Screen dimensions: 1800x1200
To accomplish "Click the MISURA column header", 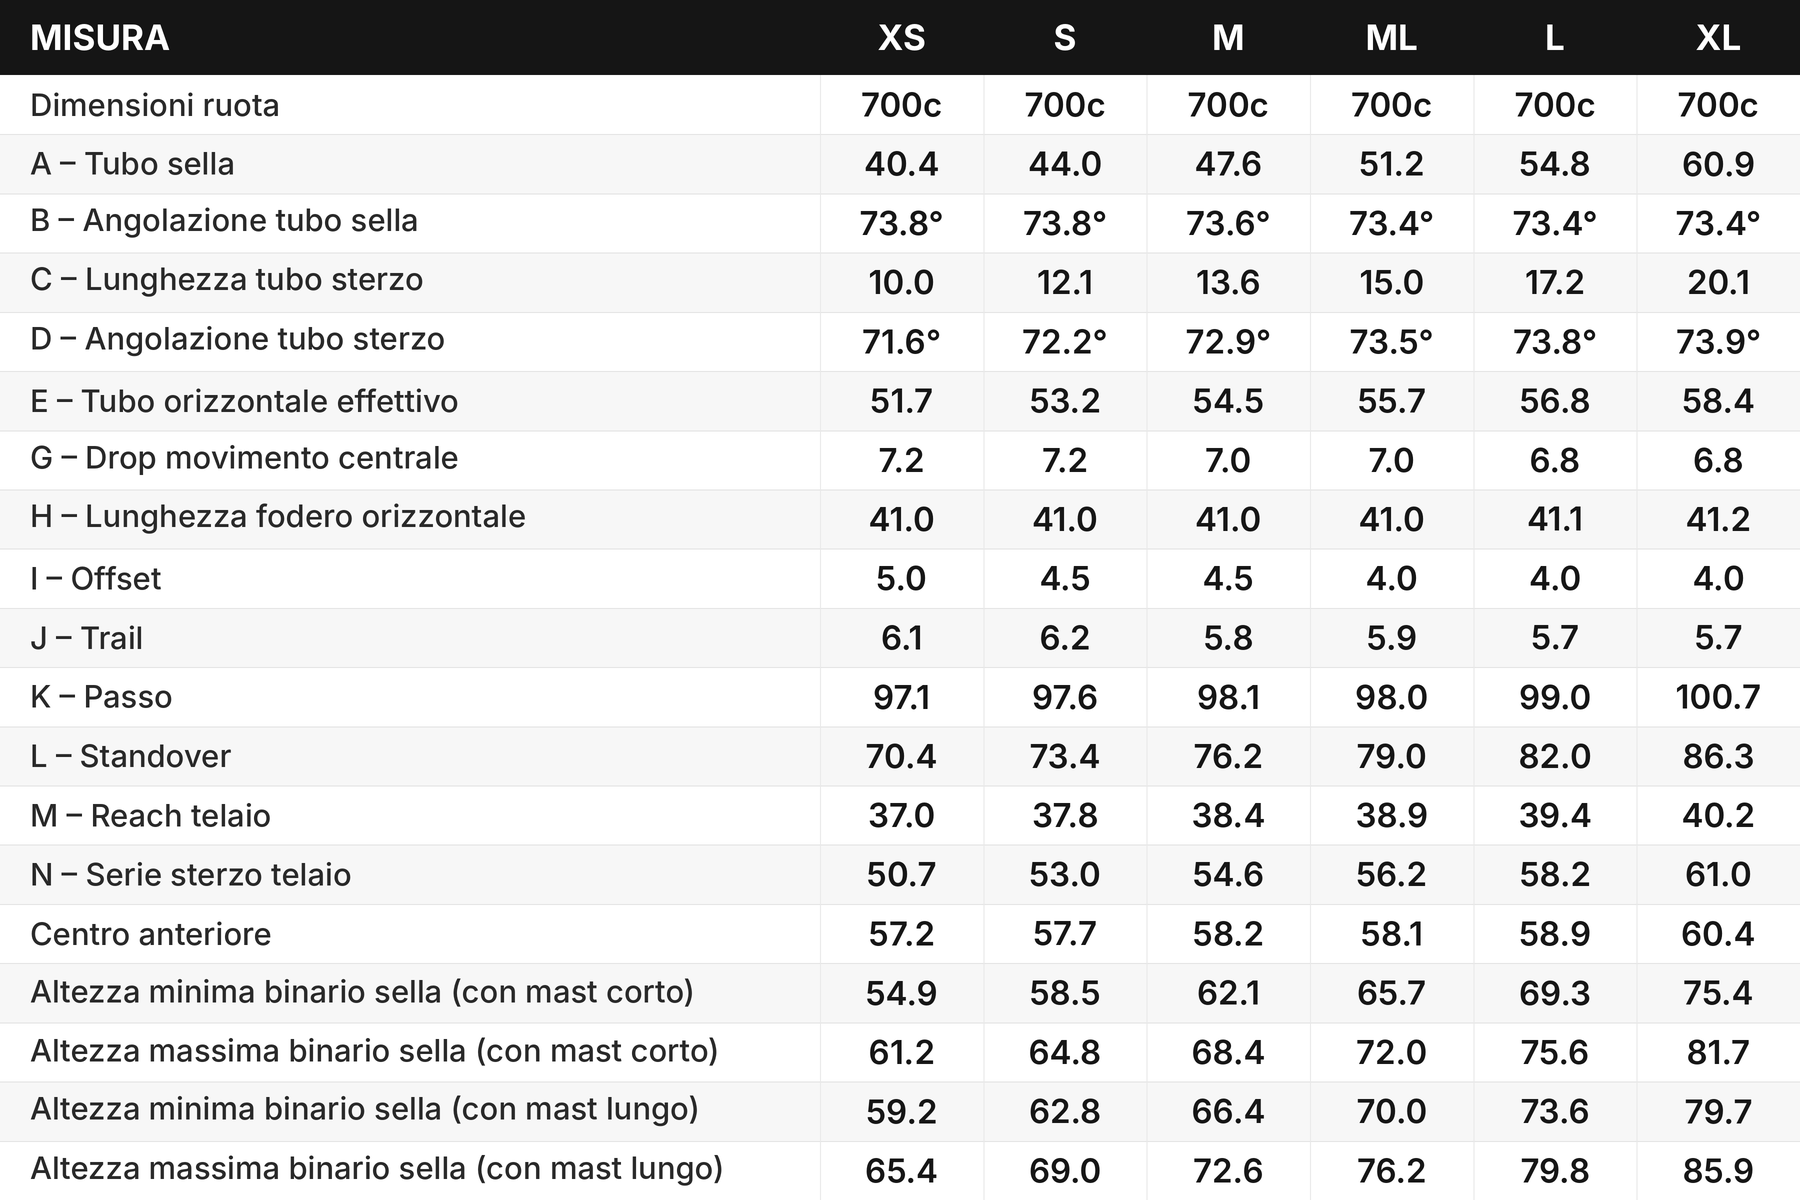I will click(99, 38).
